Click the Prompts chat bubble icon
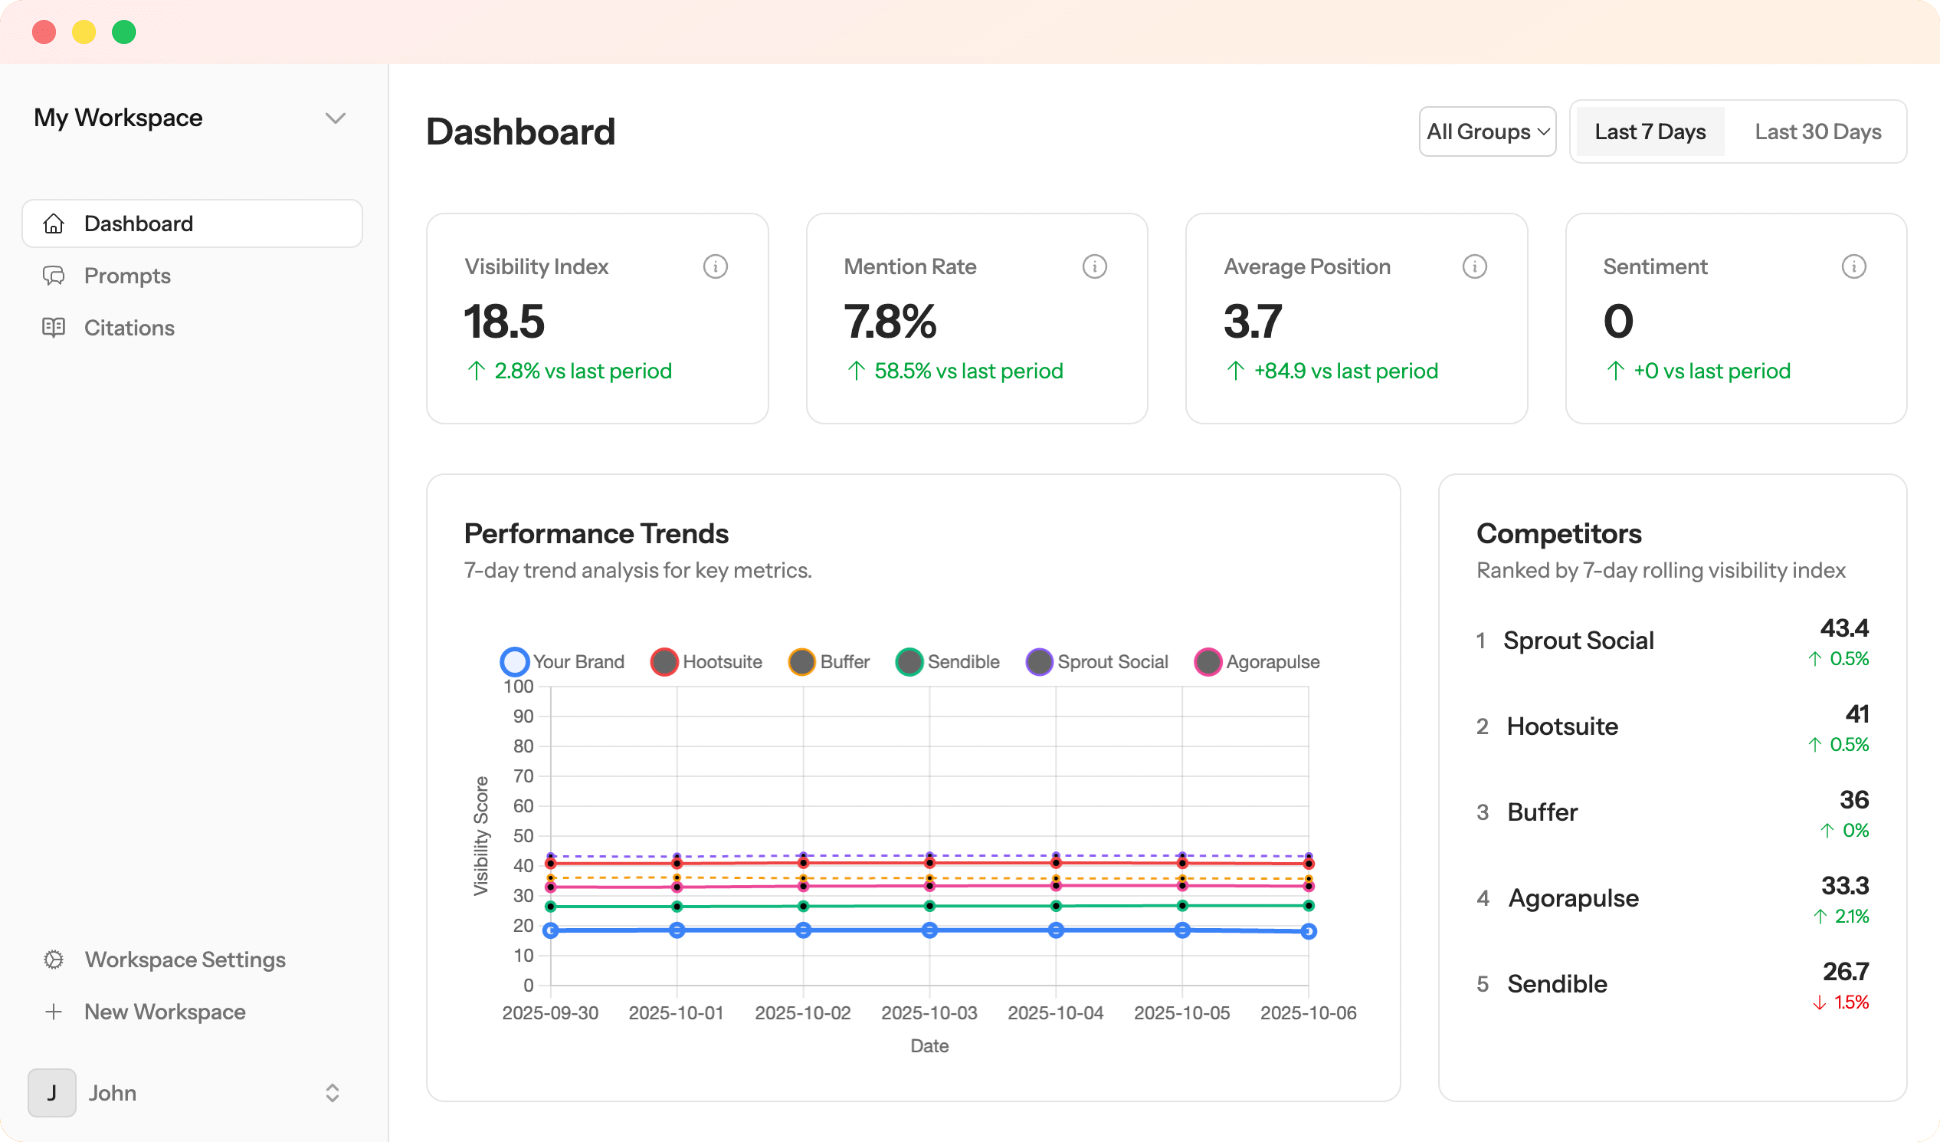The image size is (1940, 1142). (54, 276)
